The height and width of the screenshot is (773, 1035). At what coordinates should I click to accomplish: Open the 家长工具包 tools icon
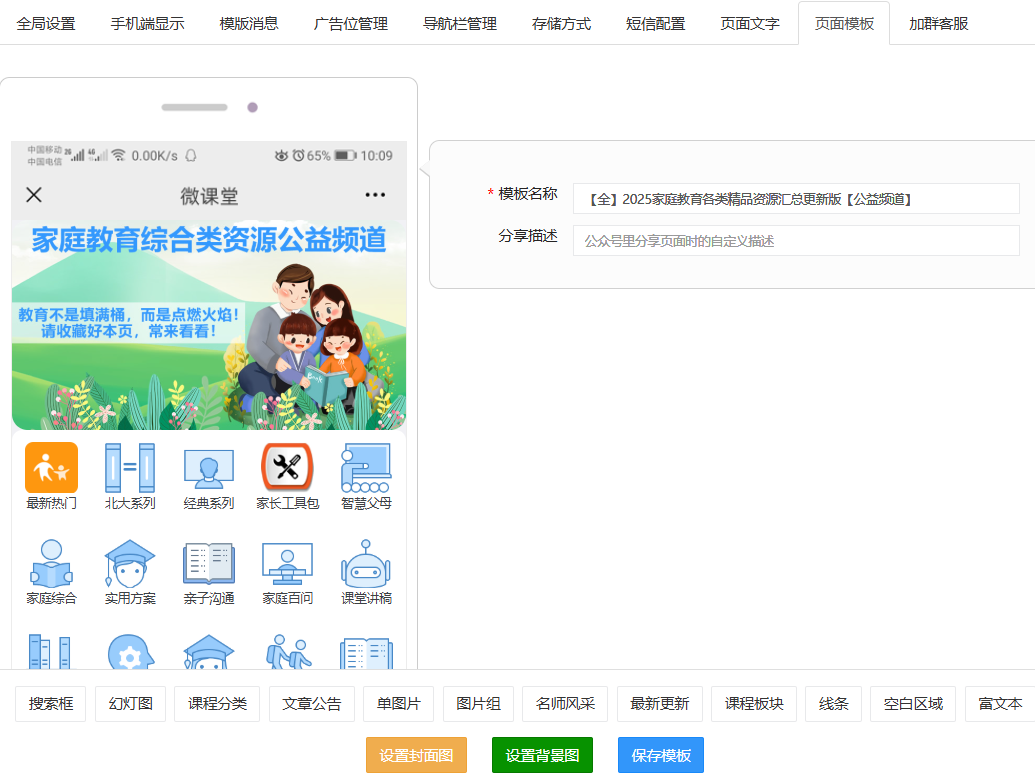click(287, 468)
